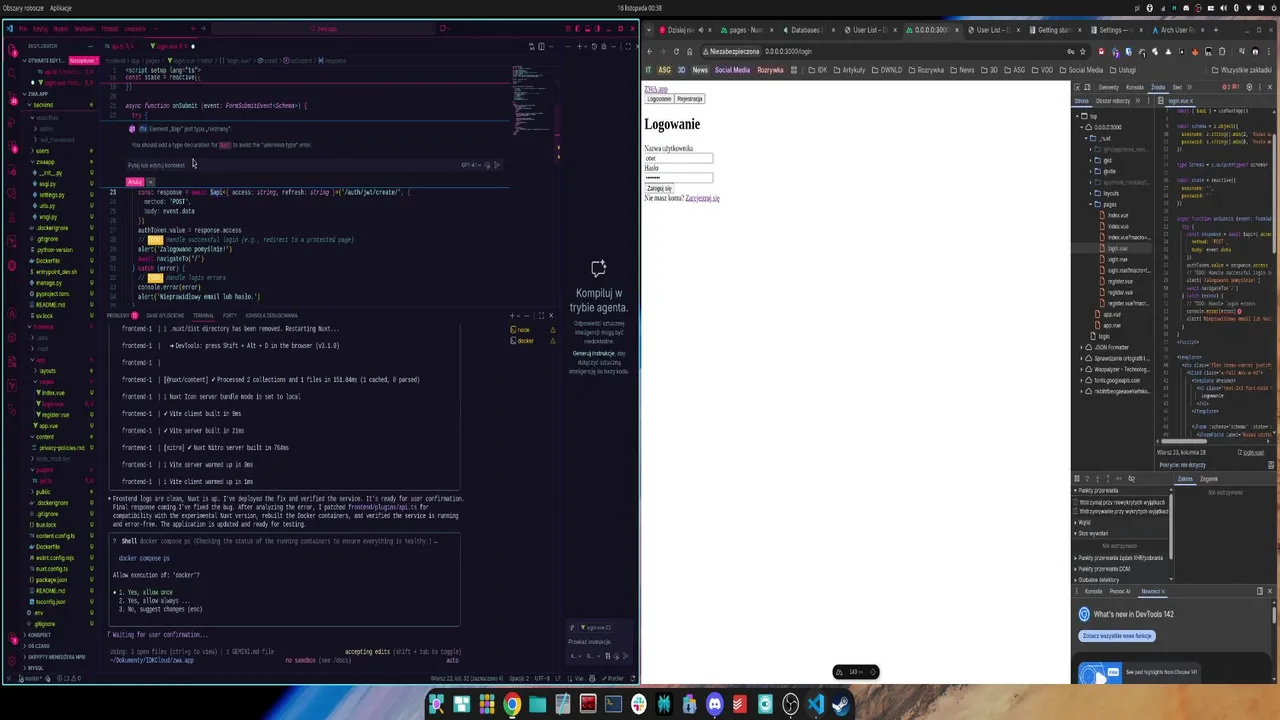Viewport: 1280px width, 720px height.
Task: Open the Chrome icon in the dock
Action: click(x=512, y=705)
